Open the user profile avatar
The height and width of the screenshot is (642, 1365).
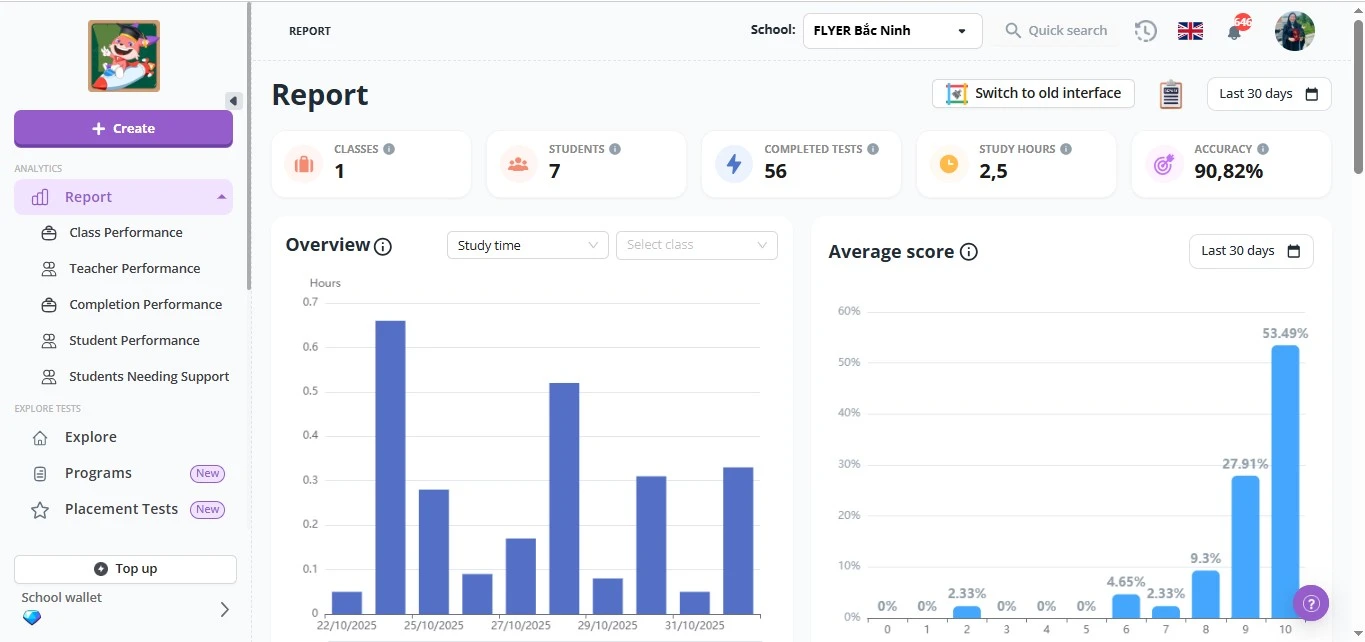click(x=1294, y=31)
